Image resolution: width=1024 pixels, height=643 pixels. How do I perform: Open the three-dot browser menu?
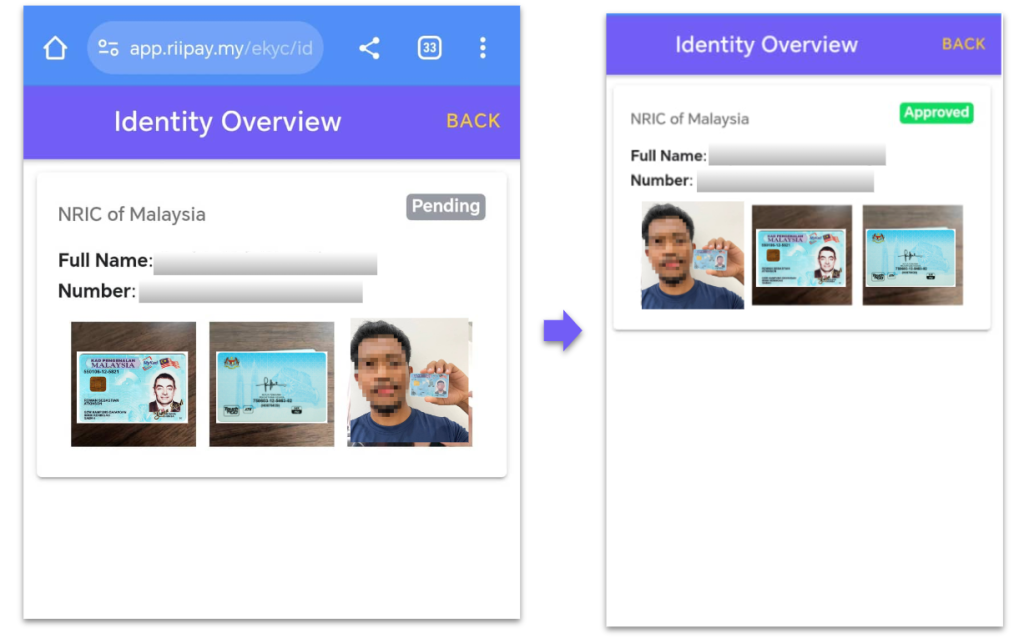483,48
